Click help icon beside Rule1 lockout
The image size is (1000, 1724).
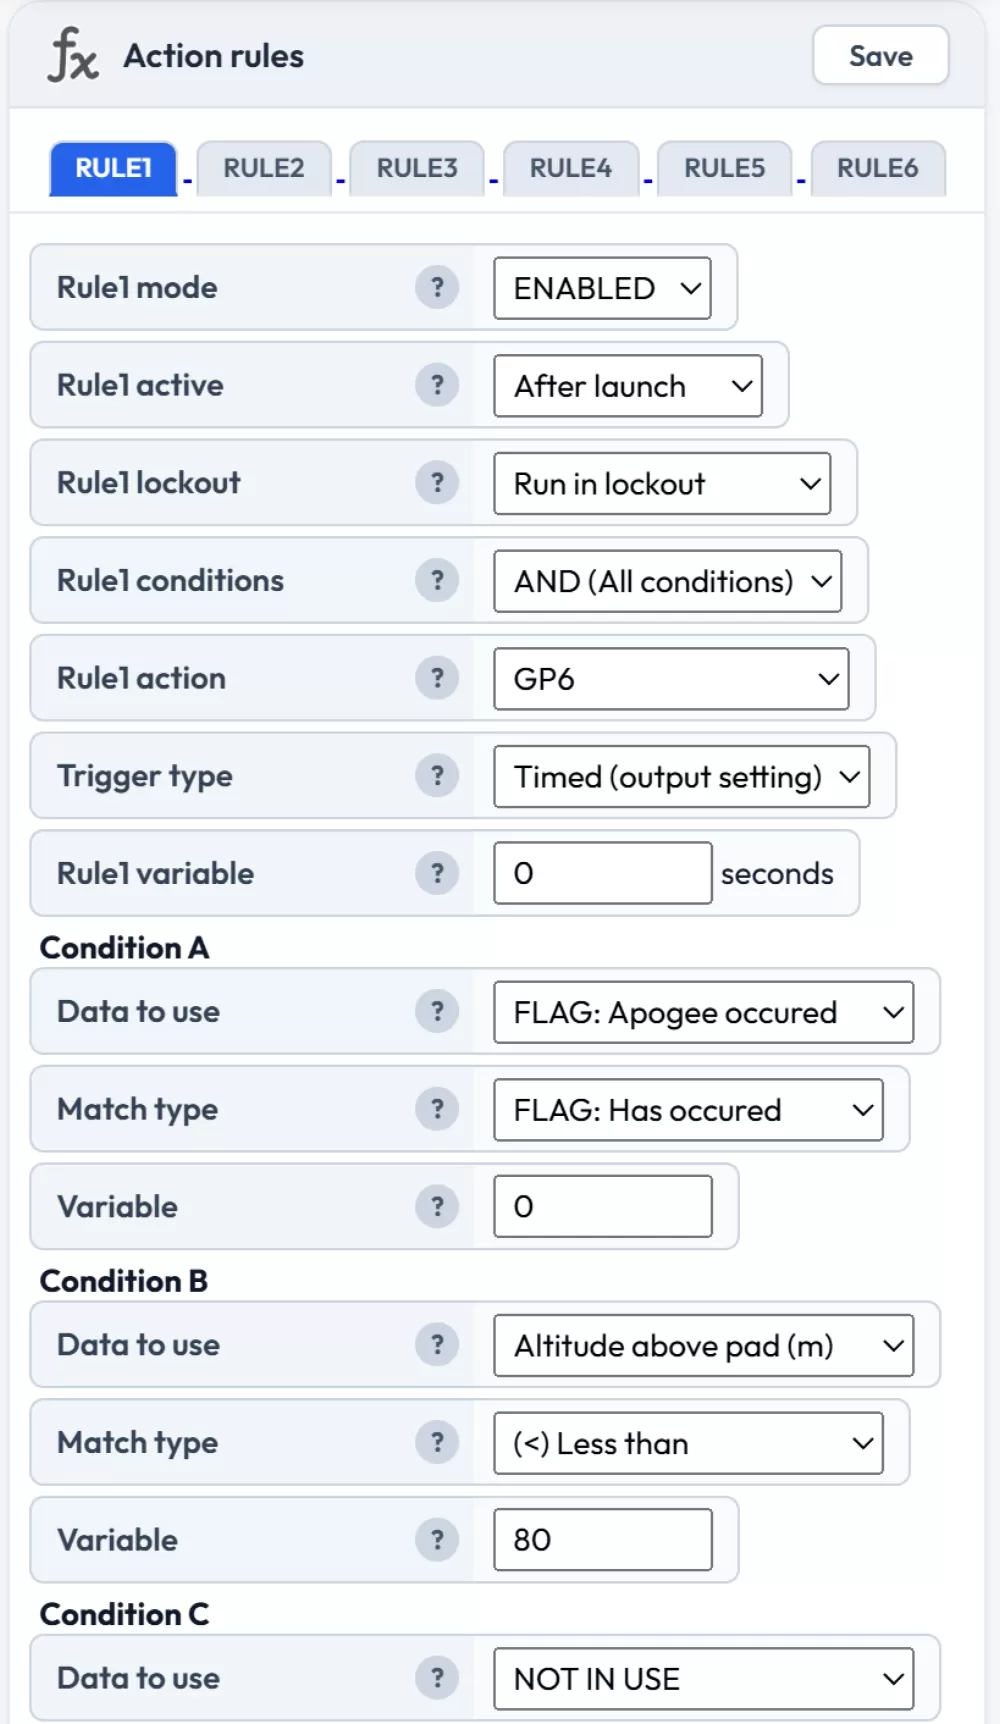click(437, 483)
